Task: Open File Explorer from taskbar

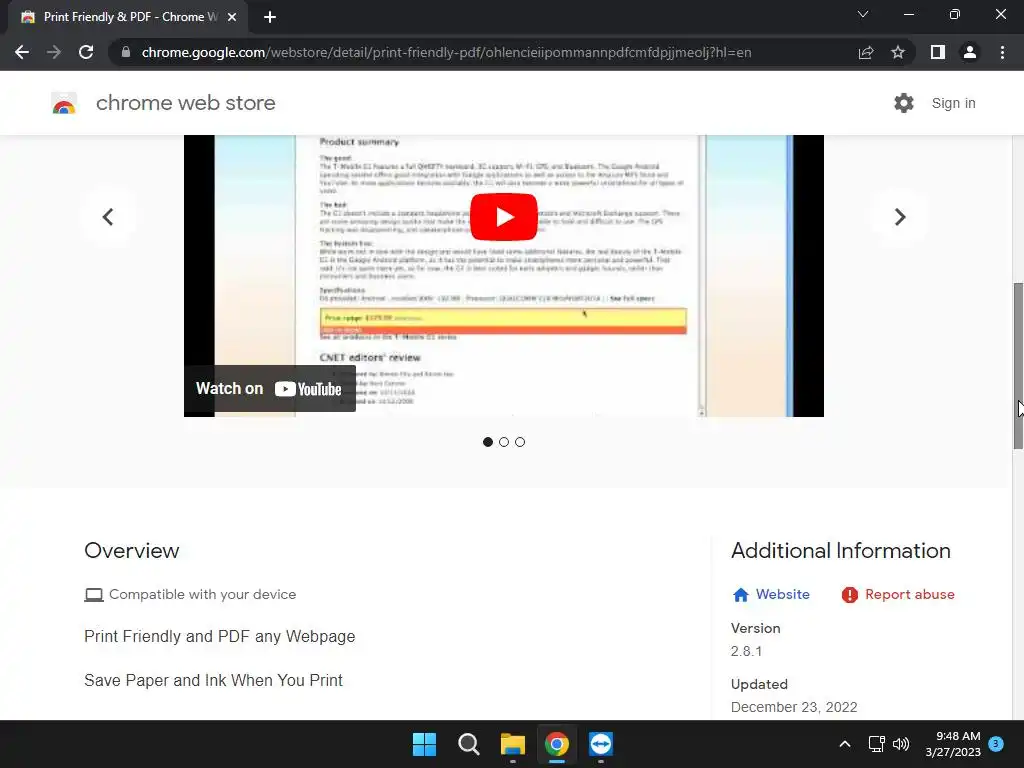Action: tap(513, 744)
